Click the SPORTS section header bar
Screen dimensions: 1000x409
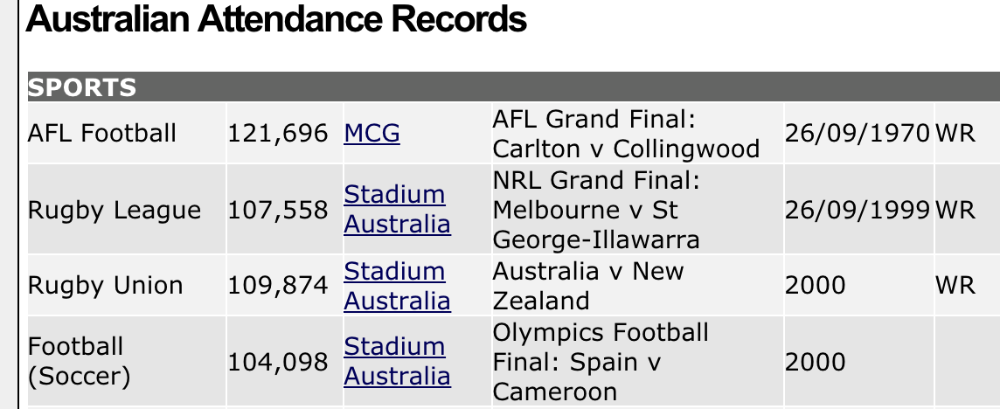pyautogui.click(x=513, y=87)
